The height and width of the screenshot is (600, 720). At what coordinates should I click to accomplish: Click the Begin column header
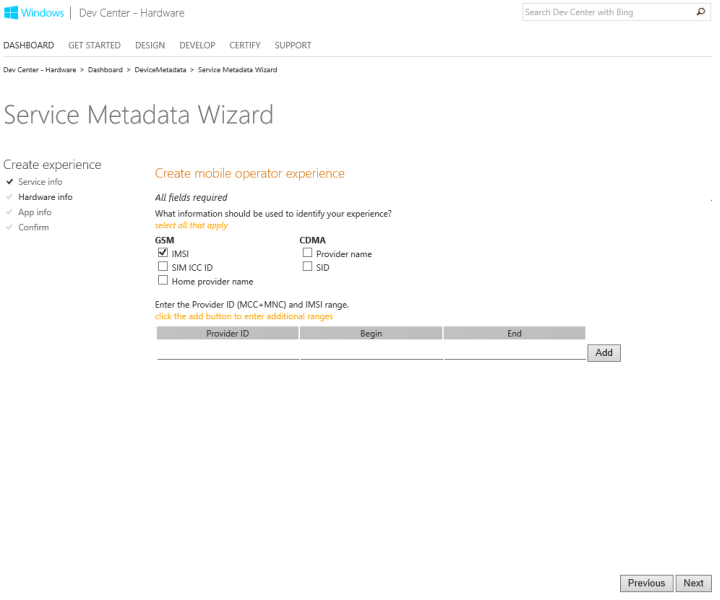371,333
